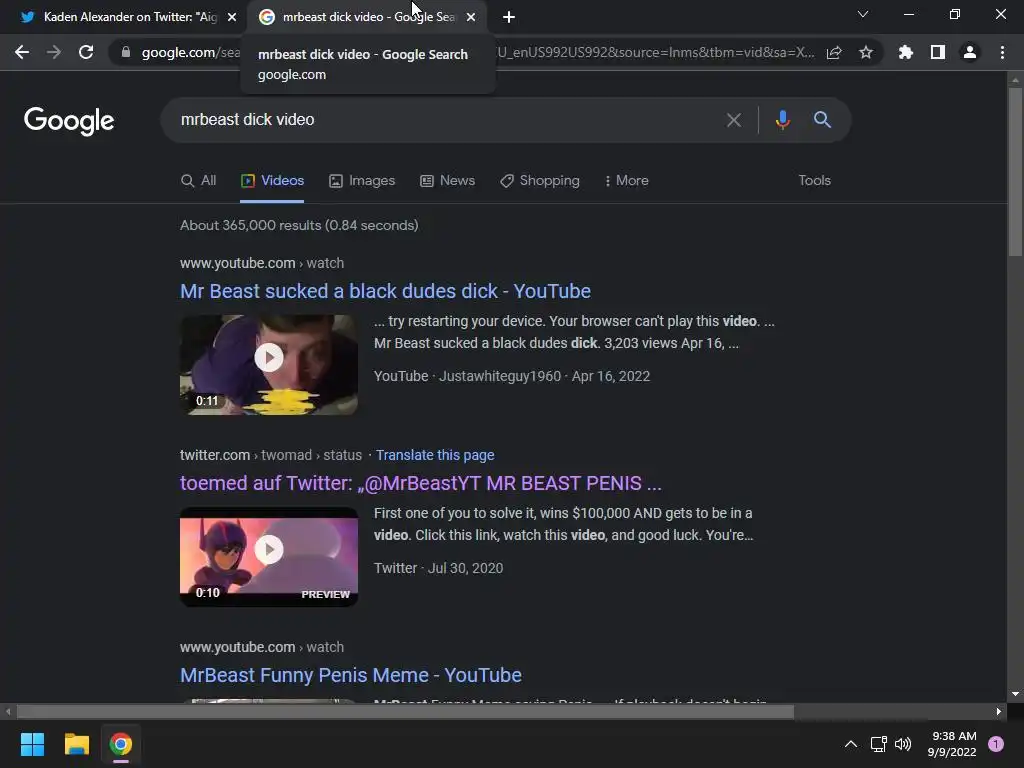Click the Google logo
This screenshot has height=768, width=1024.
(x=69, y=120)
